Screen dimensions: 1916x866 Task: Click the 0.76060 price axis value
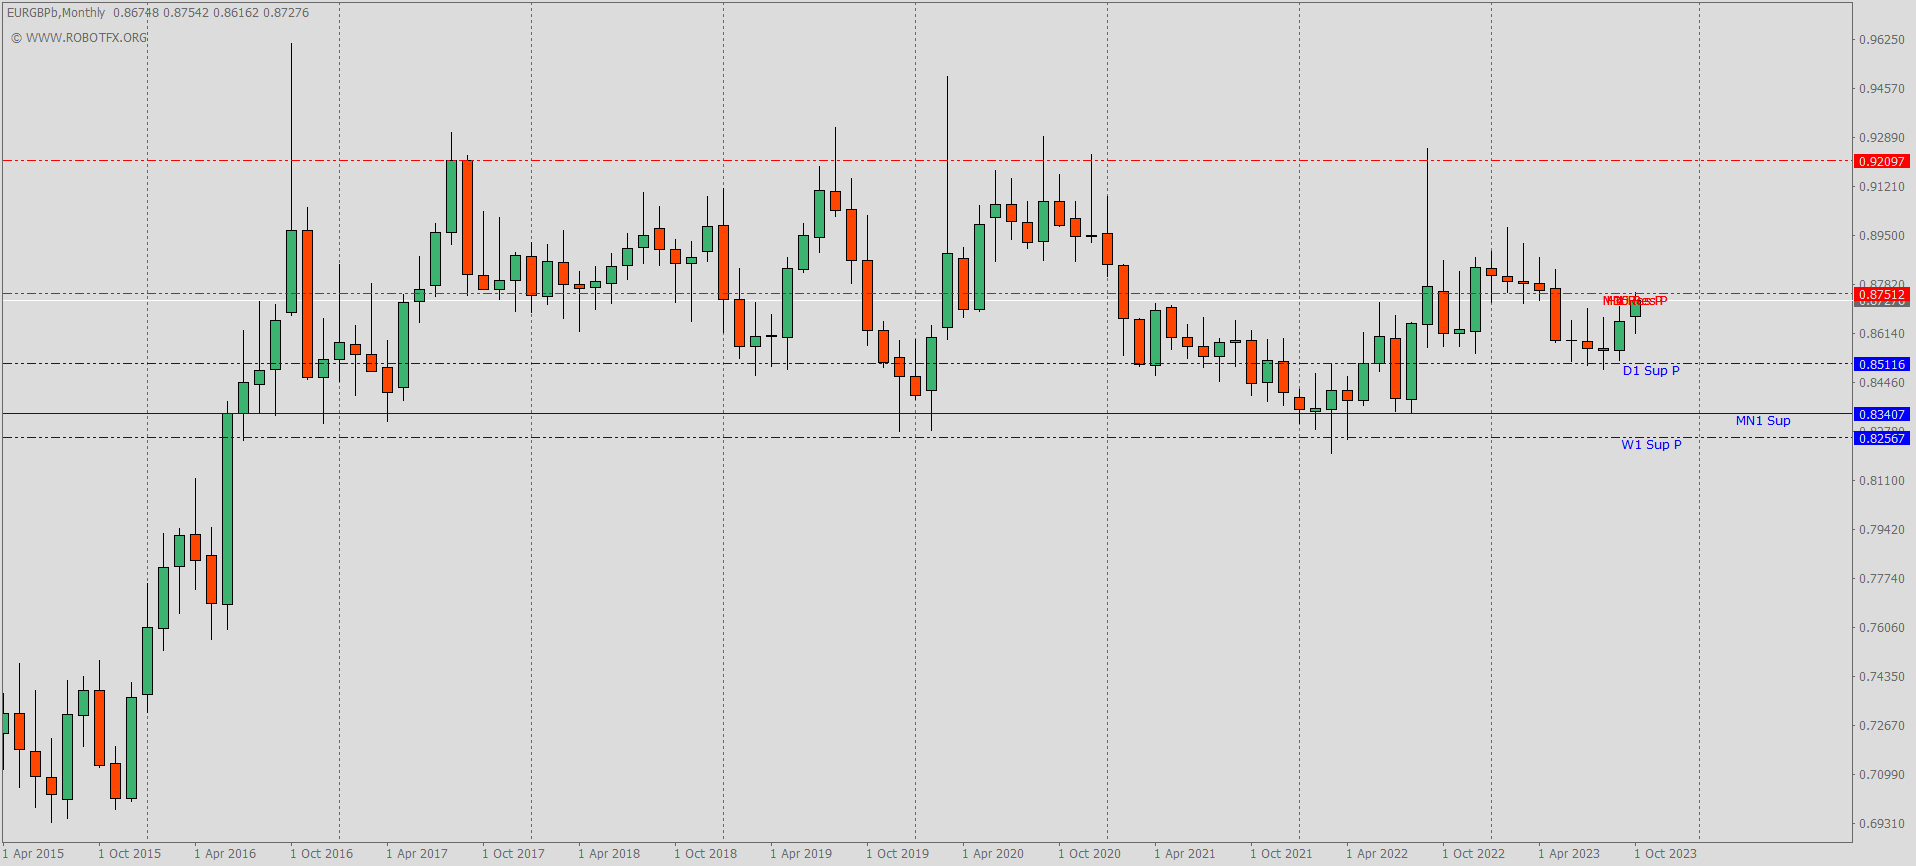click(1882, 628)
